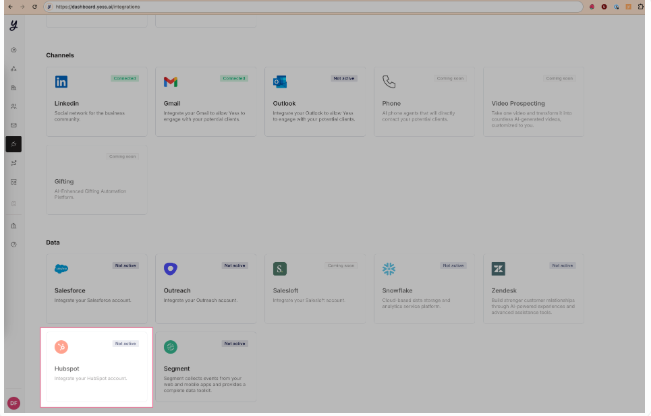Screen dimensions: 651x416
Task: Click the LinkedIn card title
Action: (66, 103)
